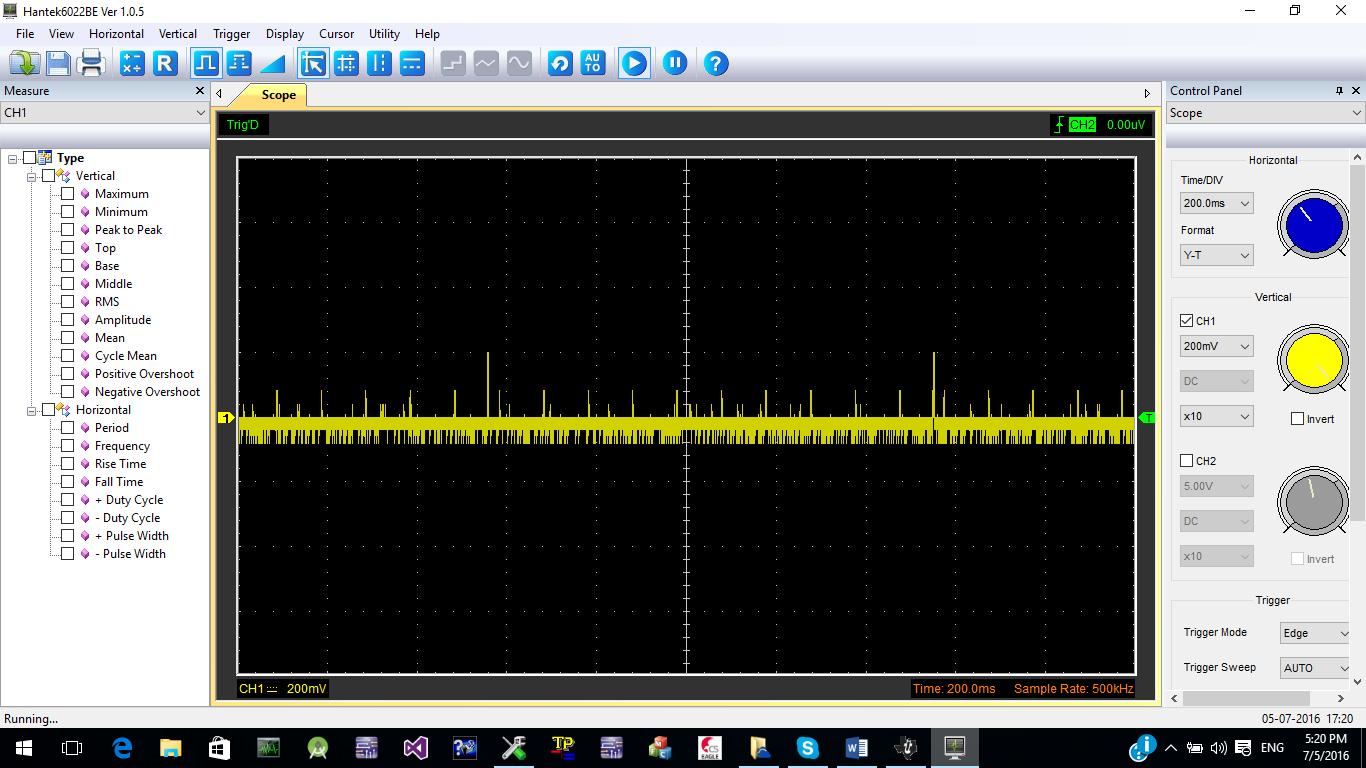The width and height of the screenshot is (1366, 768).
Task: Open Skype from the taskbar
Action: point(807,747)
